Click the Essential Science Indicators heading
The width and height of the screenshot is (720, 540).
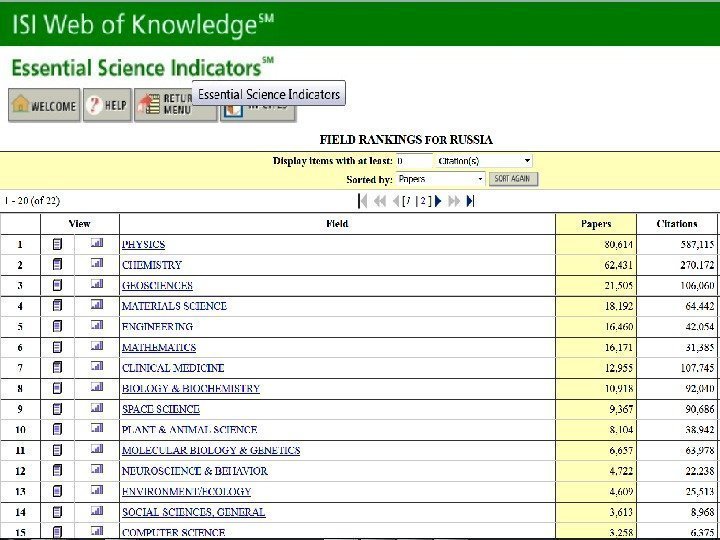(x=142, y=68)
